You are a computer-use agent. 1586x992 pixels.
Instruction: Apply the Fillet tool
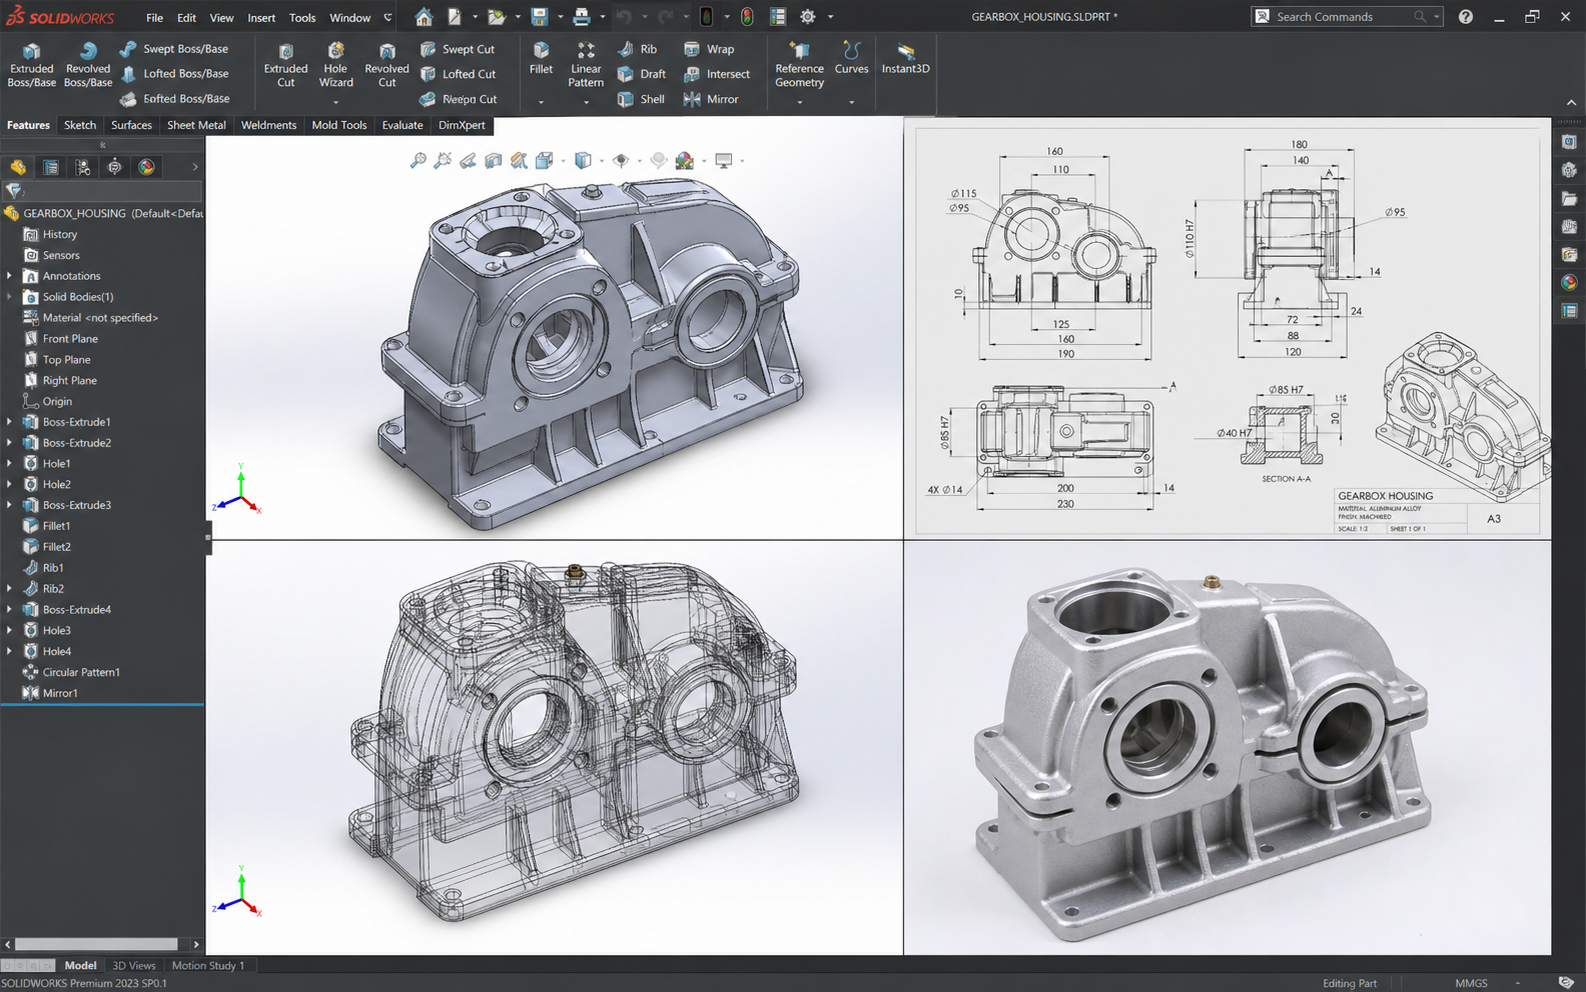(541, 59)
